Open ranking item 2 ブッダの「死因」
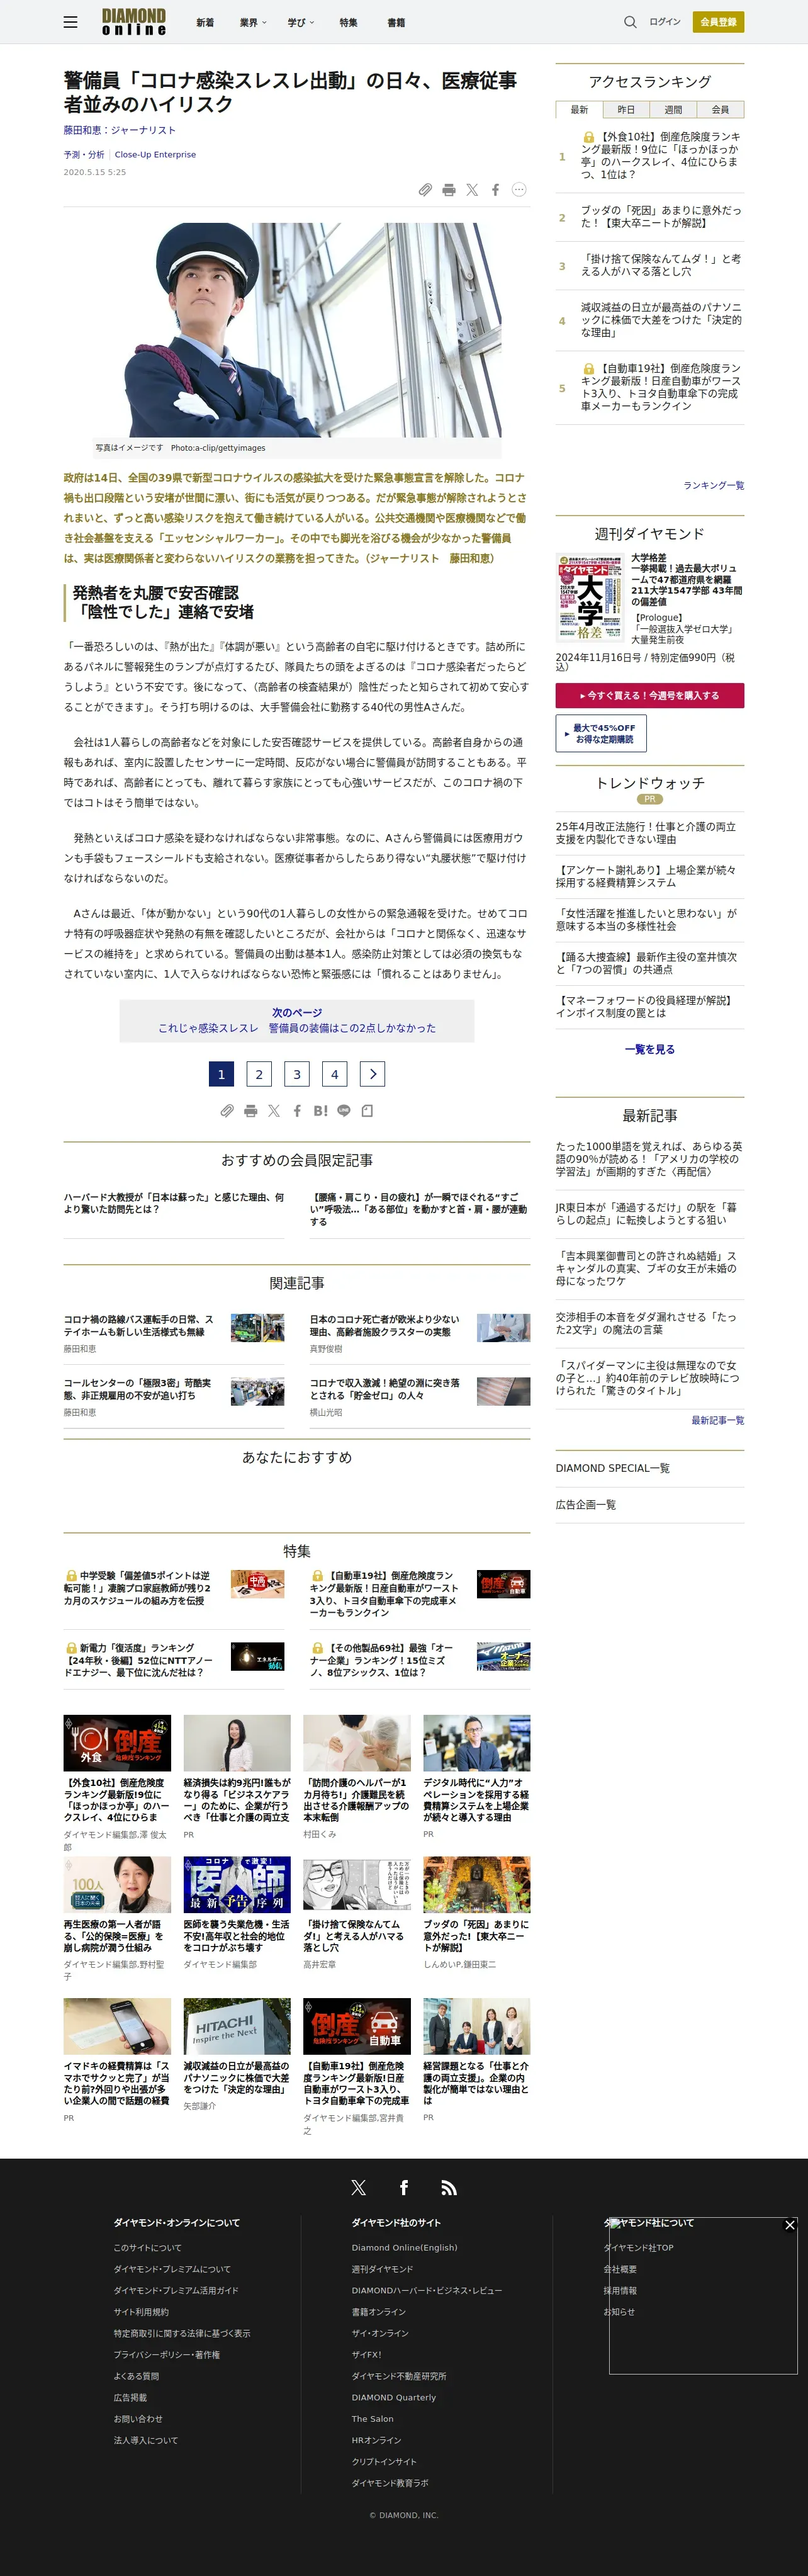Viewport: 808px width, 2576px height. pos(661,217)
